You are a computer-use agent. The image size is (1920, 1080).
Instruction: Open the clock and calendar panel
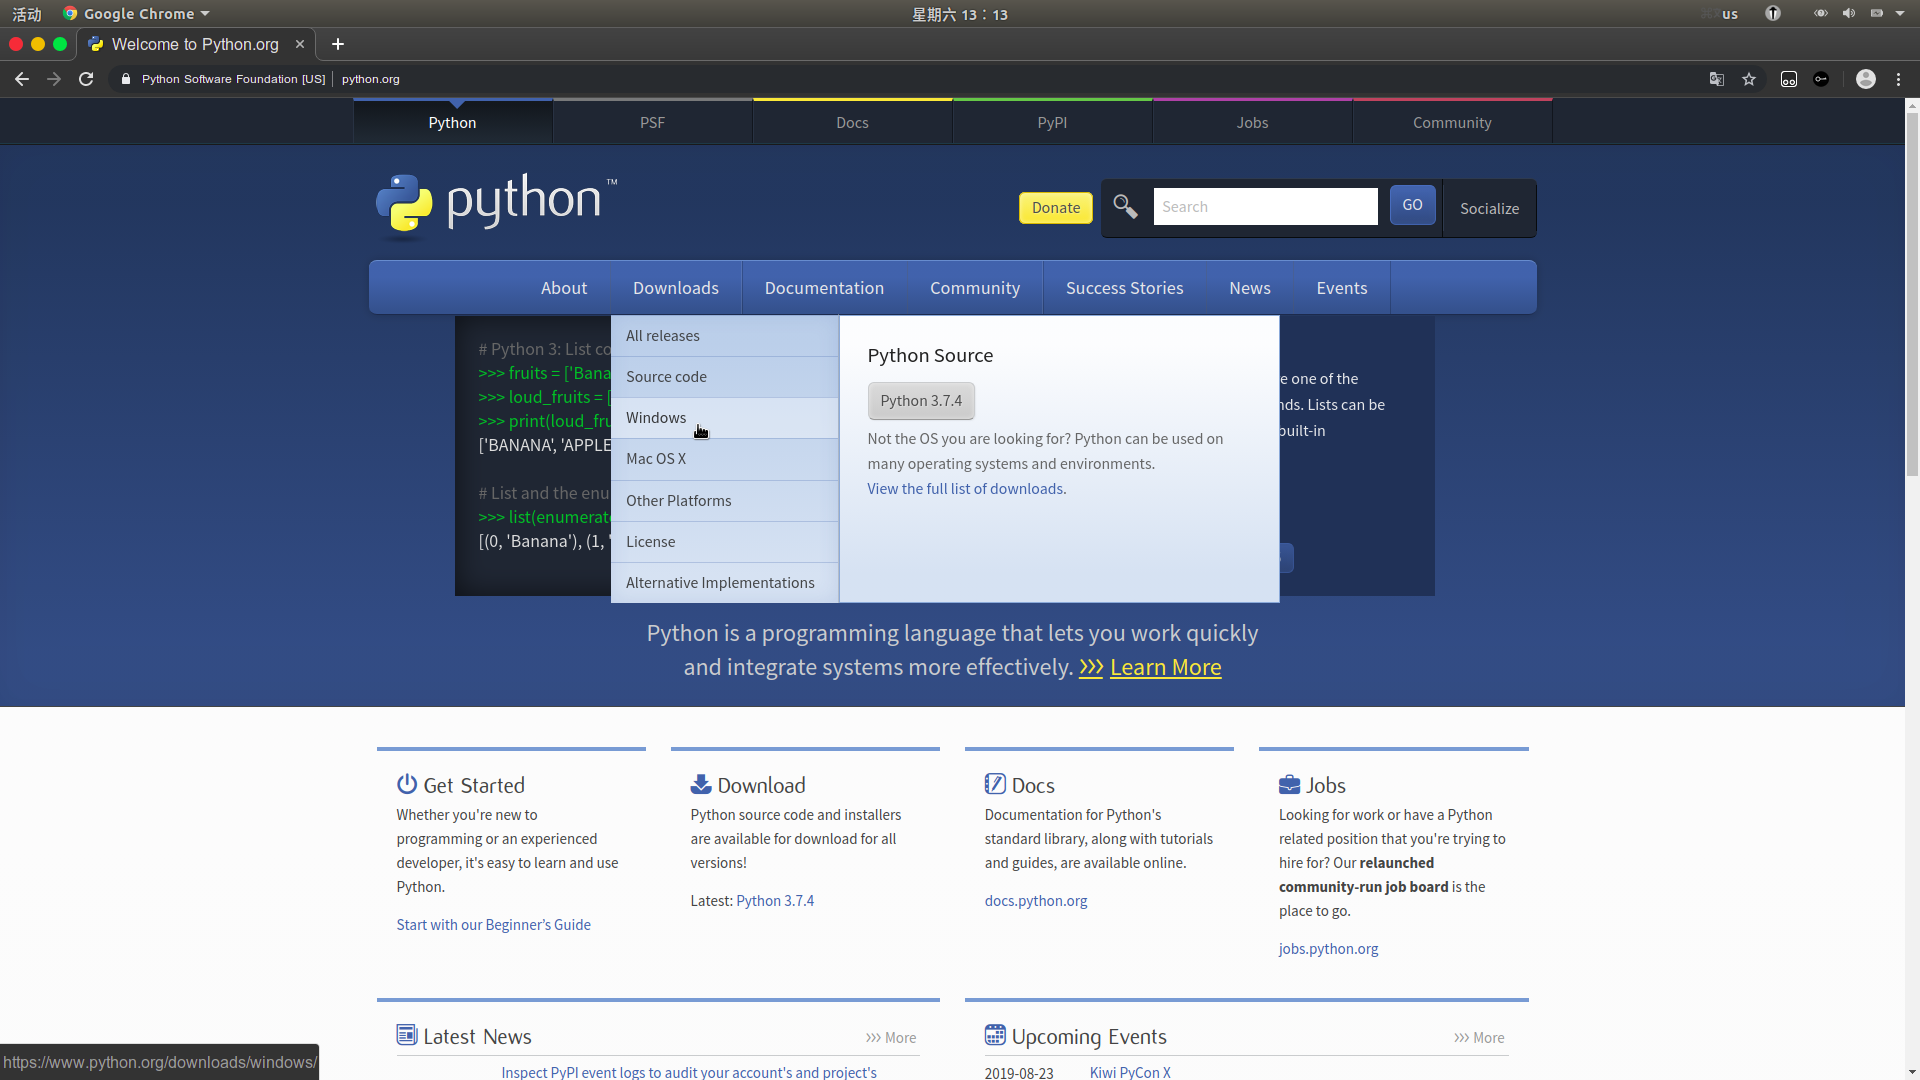960,14
